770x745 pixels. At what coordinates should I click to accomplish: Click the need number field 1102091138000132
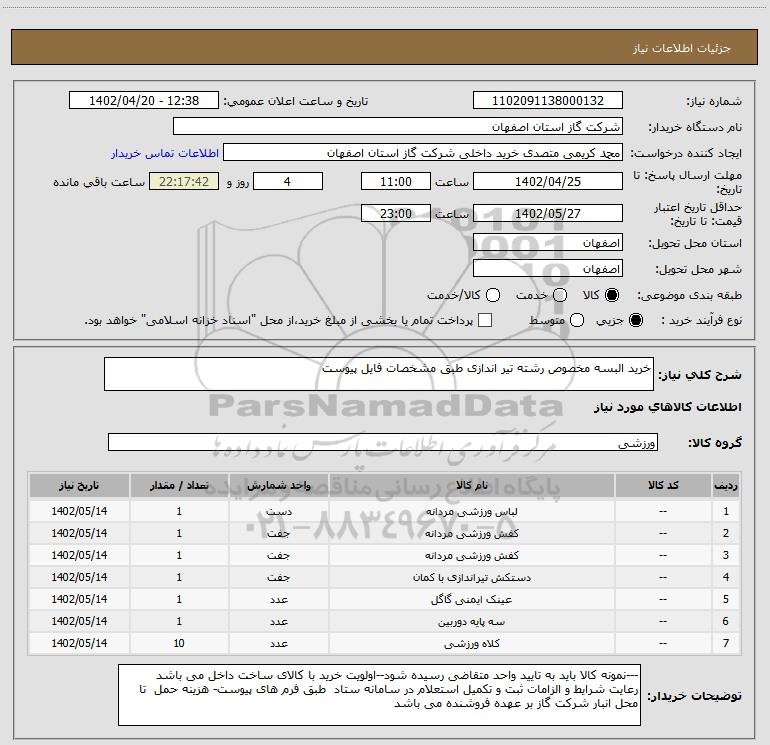(548, 100)
